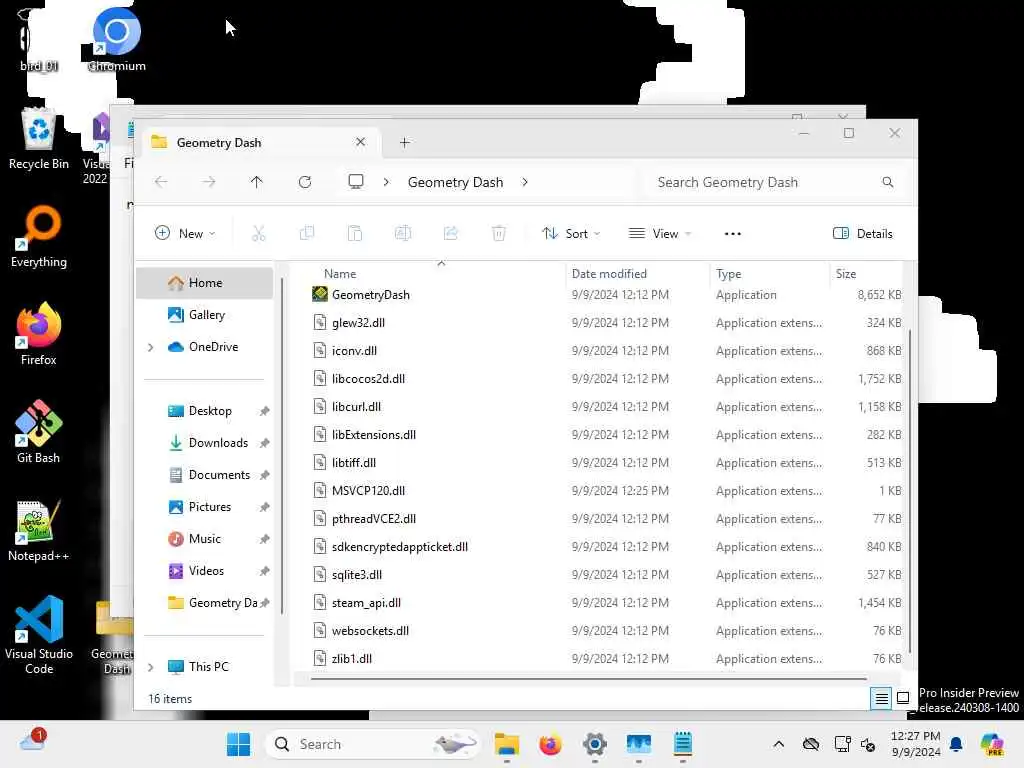Click the search magnifier icon in Explorer

point(888,182)
